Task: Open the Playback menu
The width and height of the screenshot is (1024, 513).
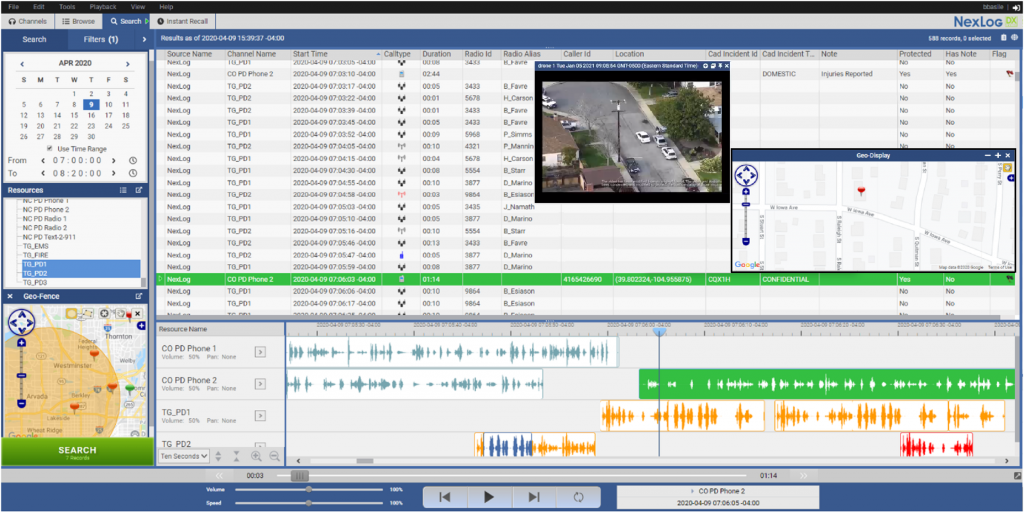Action: 103,7
